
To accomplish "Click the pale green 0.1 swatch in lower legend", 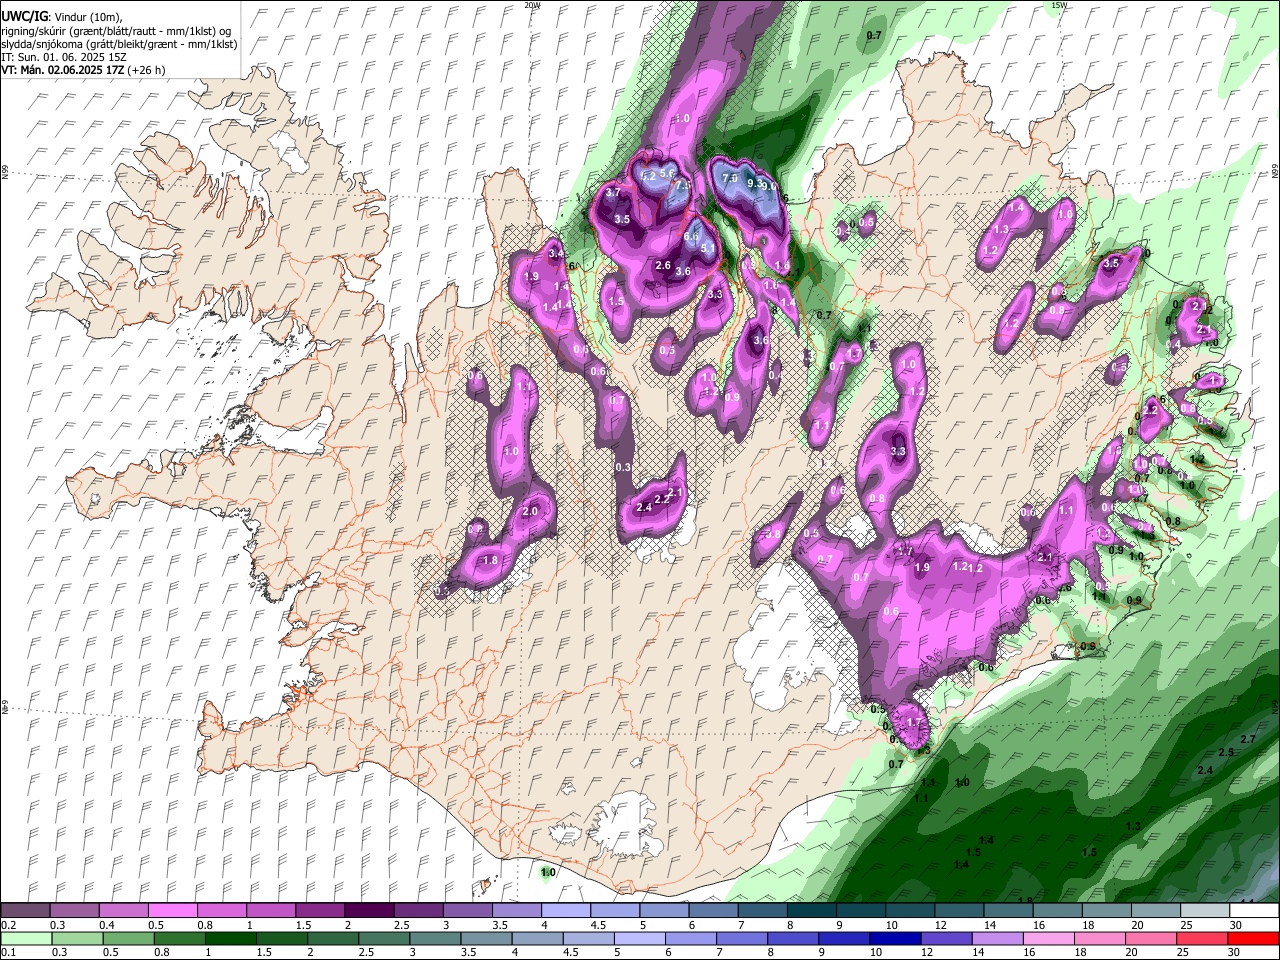I will [26, 938].
